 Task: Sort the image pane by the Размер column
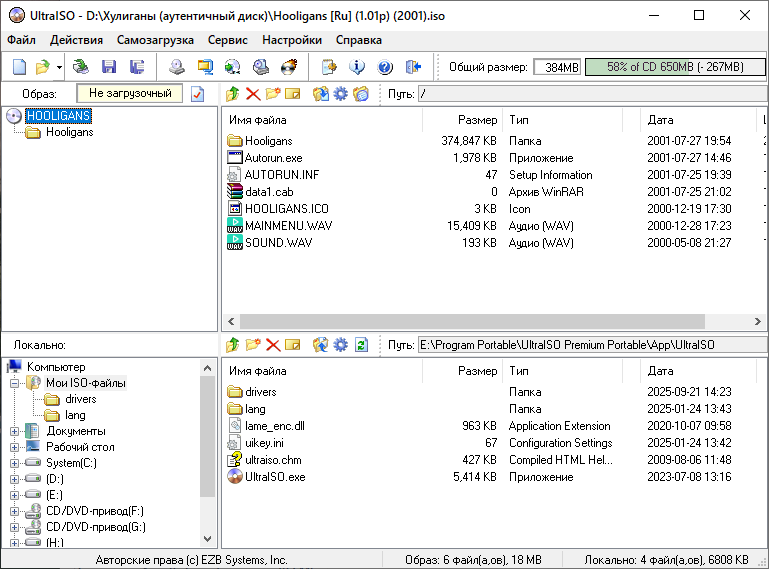[462, 120]
